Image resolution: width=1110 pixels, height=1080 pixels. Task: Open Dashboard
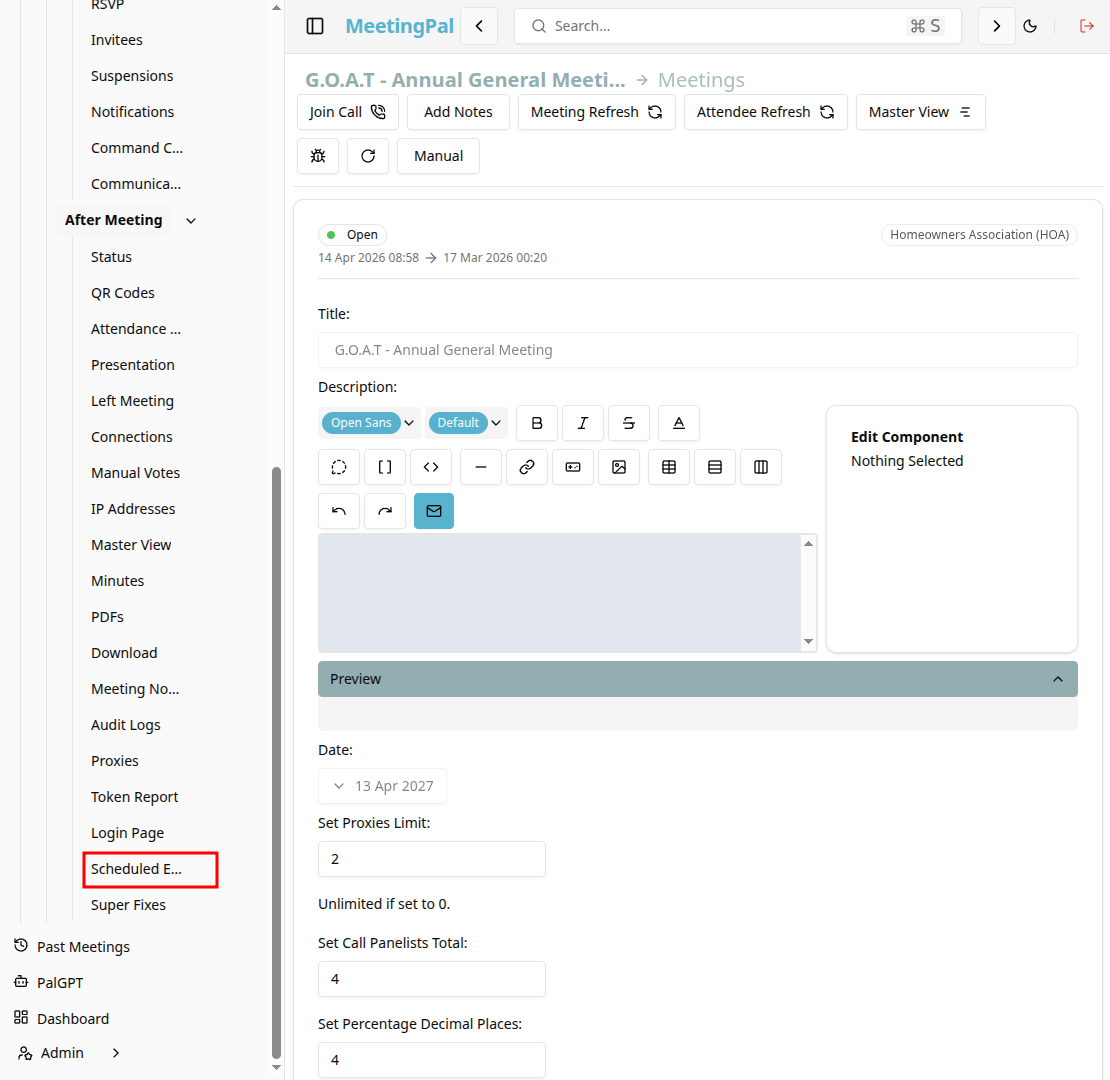pyautogui.click(x=62, y=1019)
